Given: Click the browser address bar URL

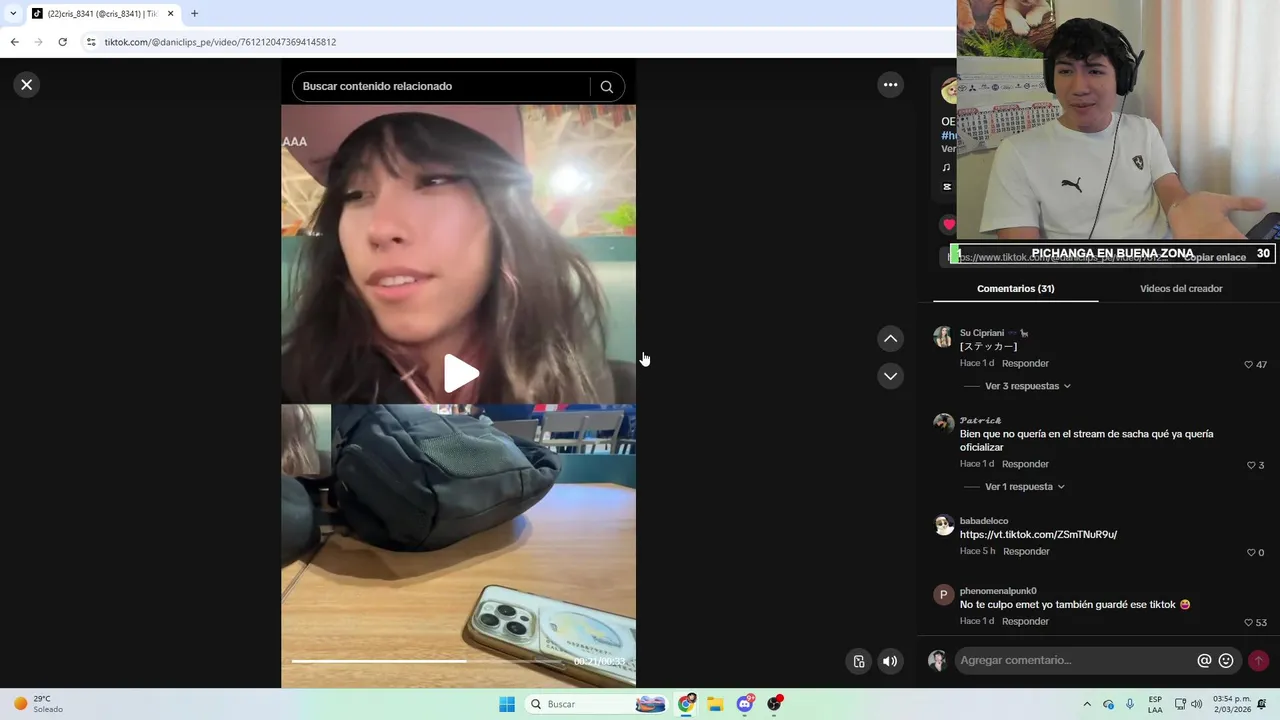Looking at the screenshot, I should click(x=220, y=42).
